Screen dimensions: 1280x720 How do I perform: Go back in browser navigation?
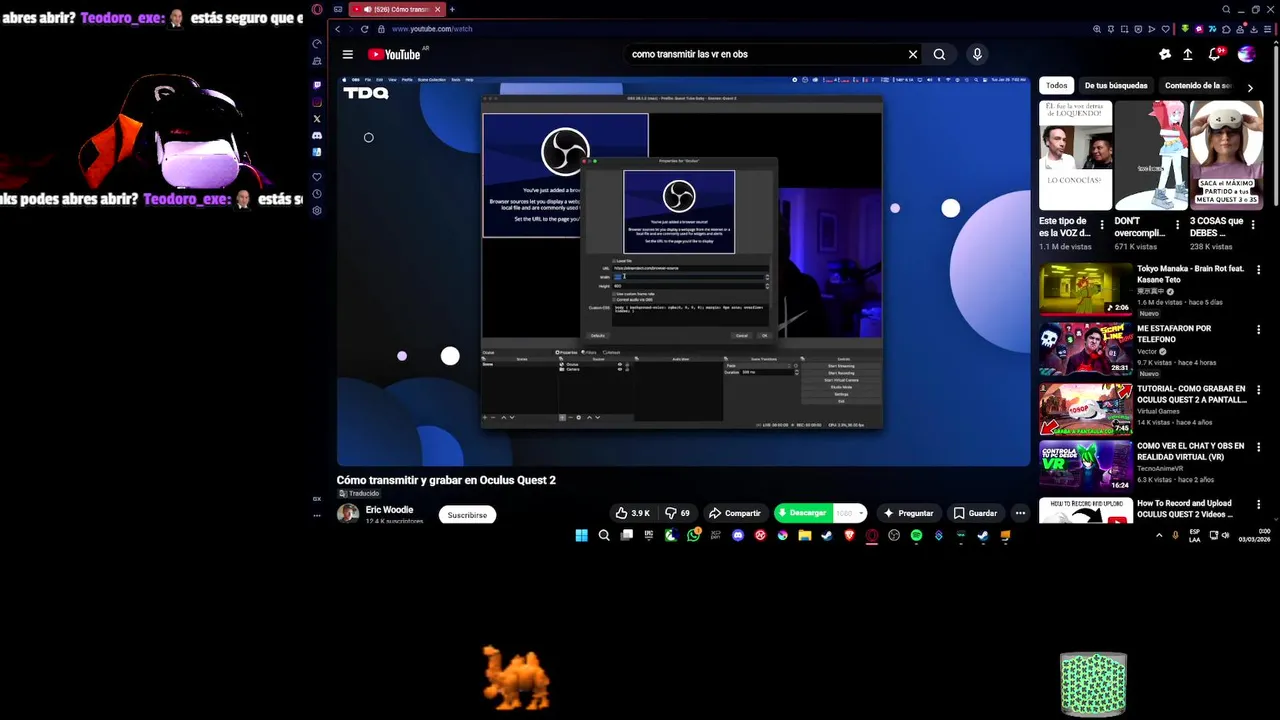click(338, 29)
